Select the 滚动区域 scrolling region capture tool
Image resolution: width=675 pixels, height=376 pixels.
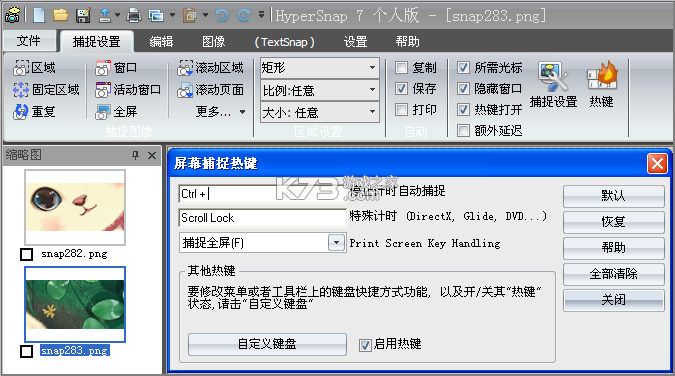coord(211,68)
